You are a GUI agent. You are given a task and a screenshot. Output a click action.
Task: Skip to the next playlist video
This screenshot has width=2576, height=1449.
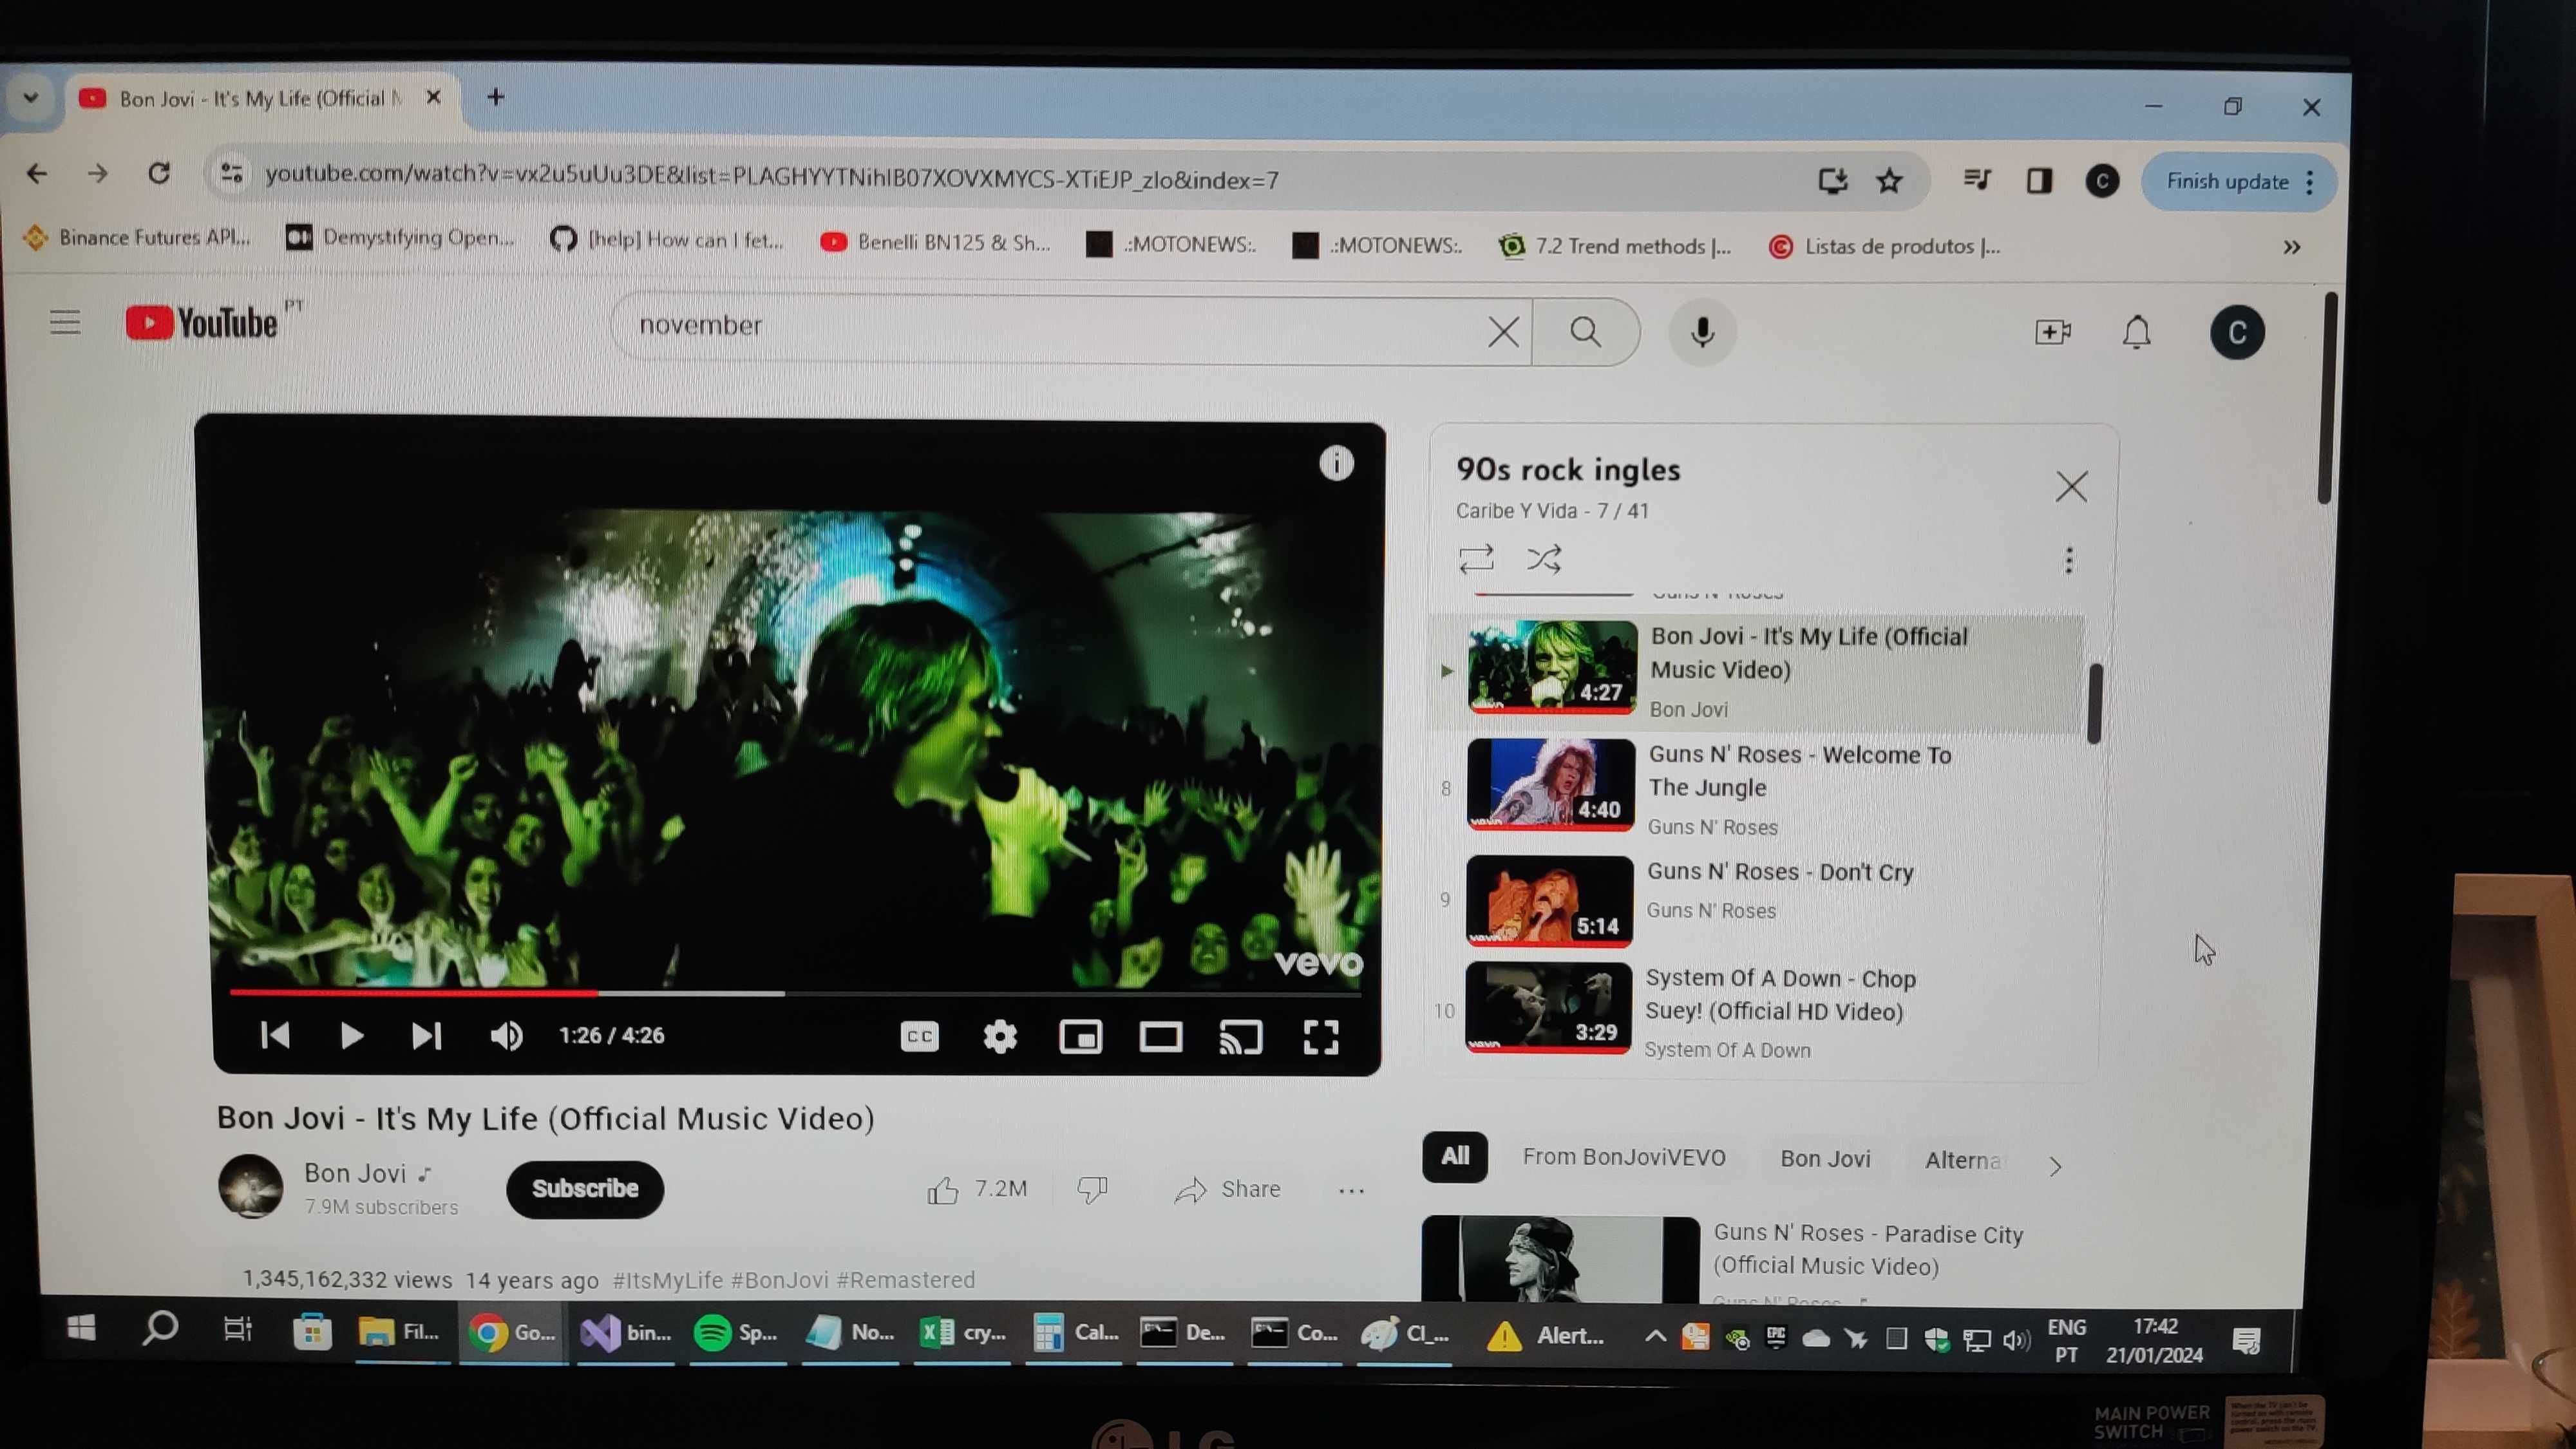coord(427,1036)
